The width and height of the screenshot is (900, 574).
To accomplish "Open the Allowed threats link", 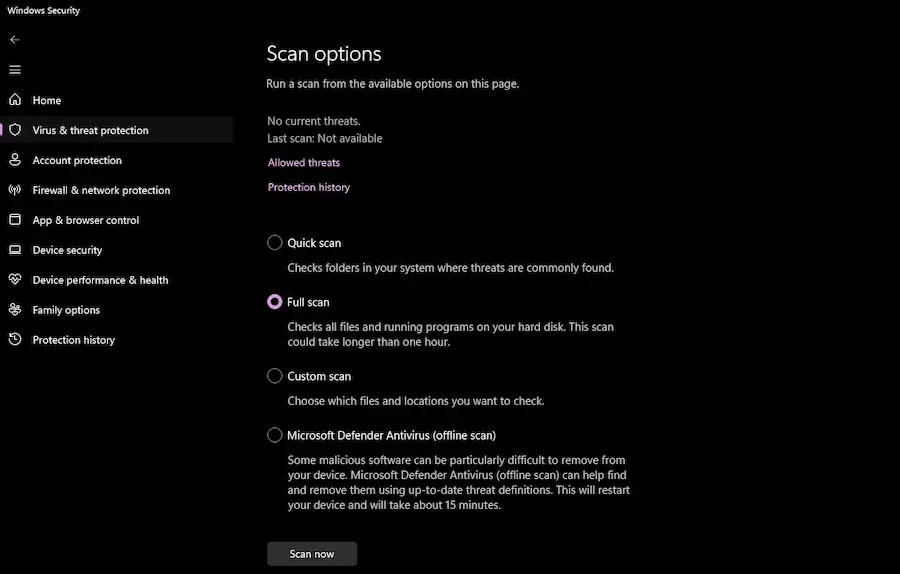I will [x=304, y=163].
